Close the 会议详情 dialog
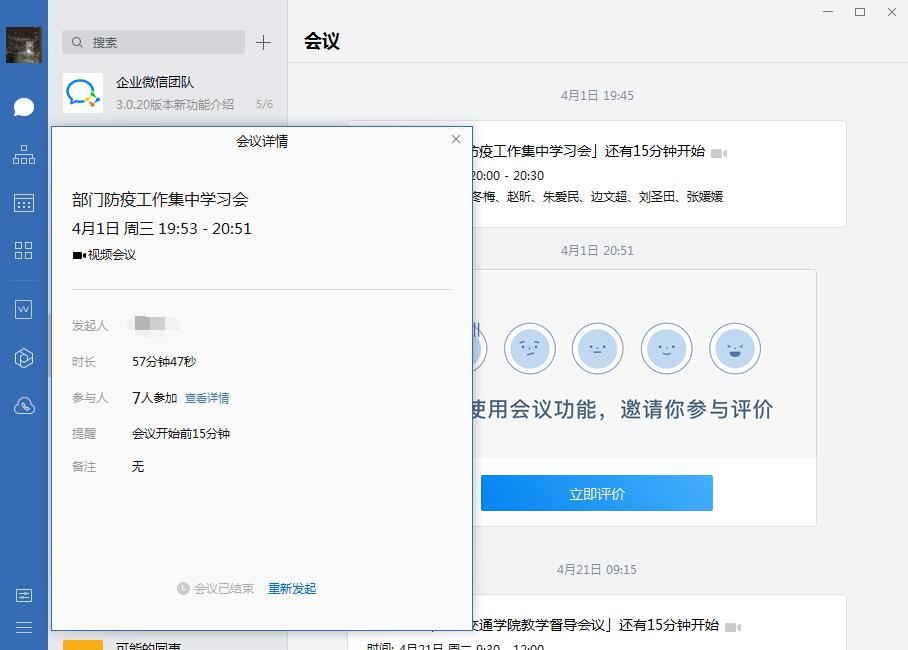This screenshot has width=908, height=650. coord(456,140)
